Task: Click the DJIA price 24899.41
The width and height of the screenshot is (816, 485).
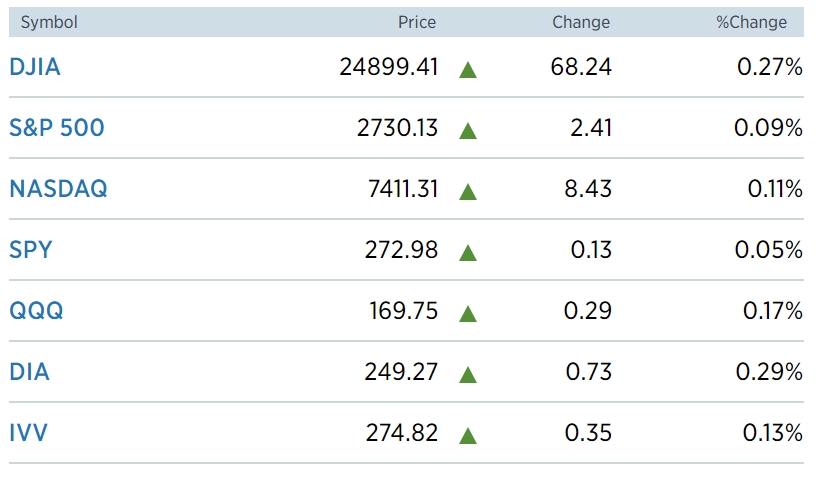Action: coord(389,67)
